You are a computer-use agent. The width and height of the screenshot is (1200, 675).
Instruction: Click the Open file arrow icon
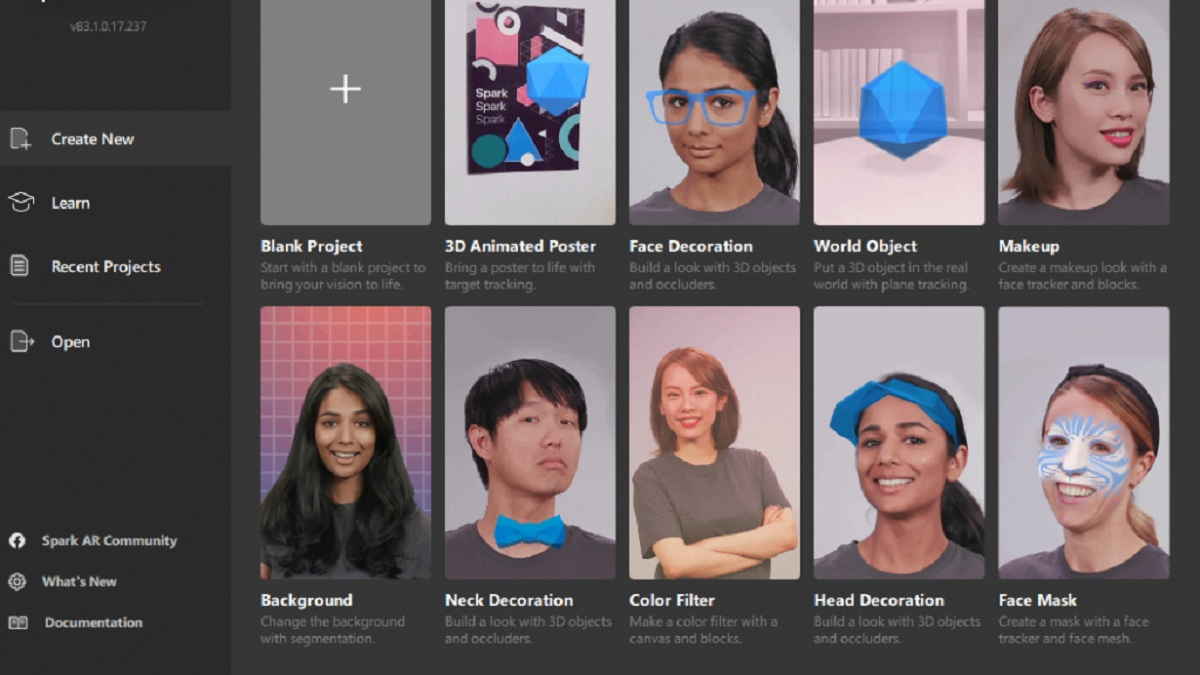click(x=20, y=341)
